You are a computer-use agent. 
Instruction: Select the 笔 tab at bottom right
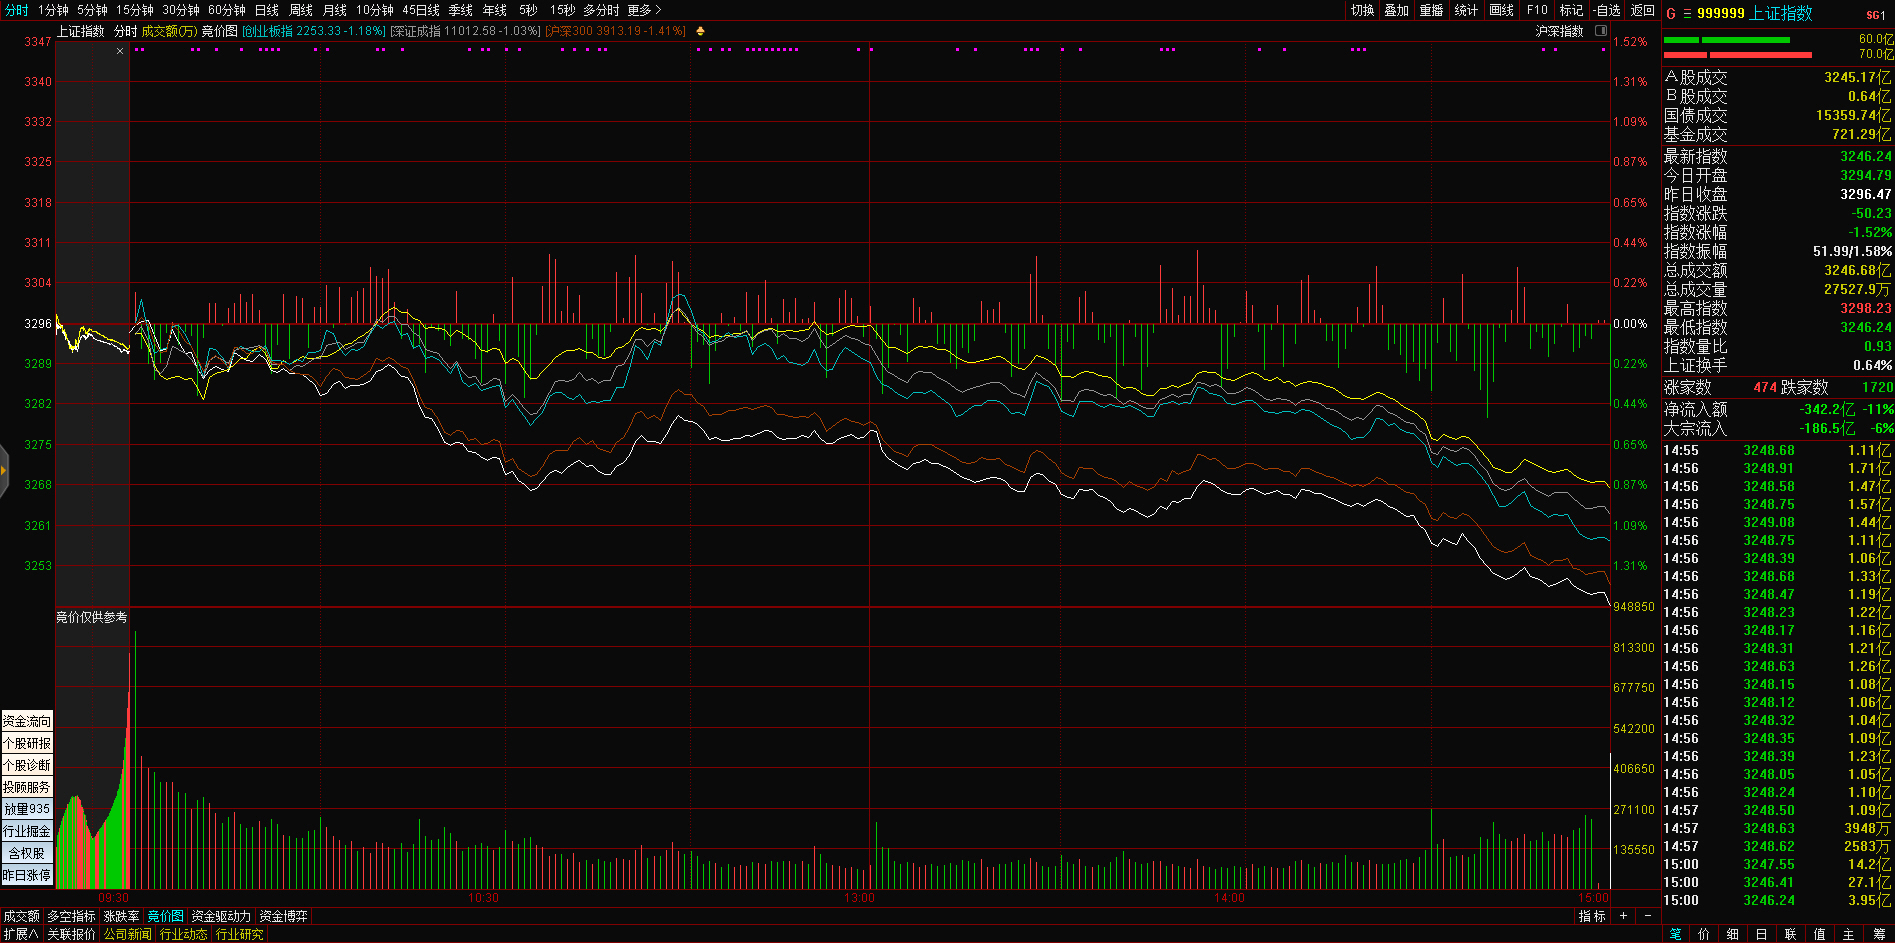coord(1676,934)
